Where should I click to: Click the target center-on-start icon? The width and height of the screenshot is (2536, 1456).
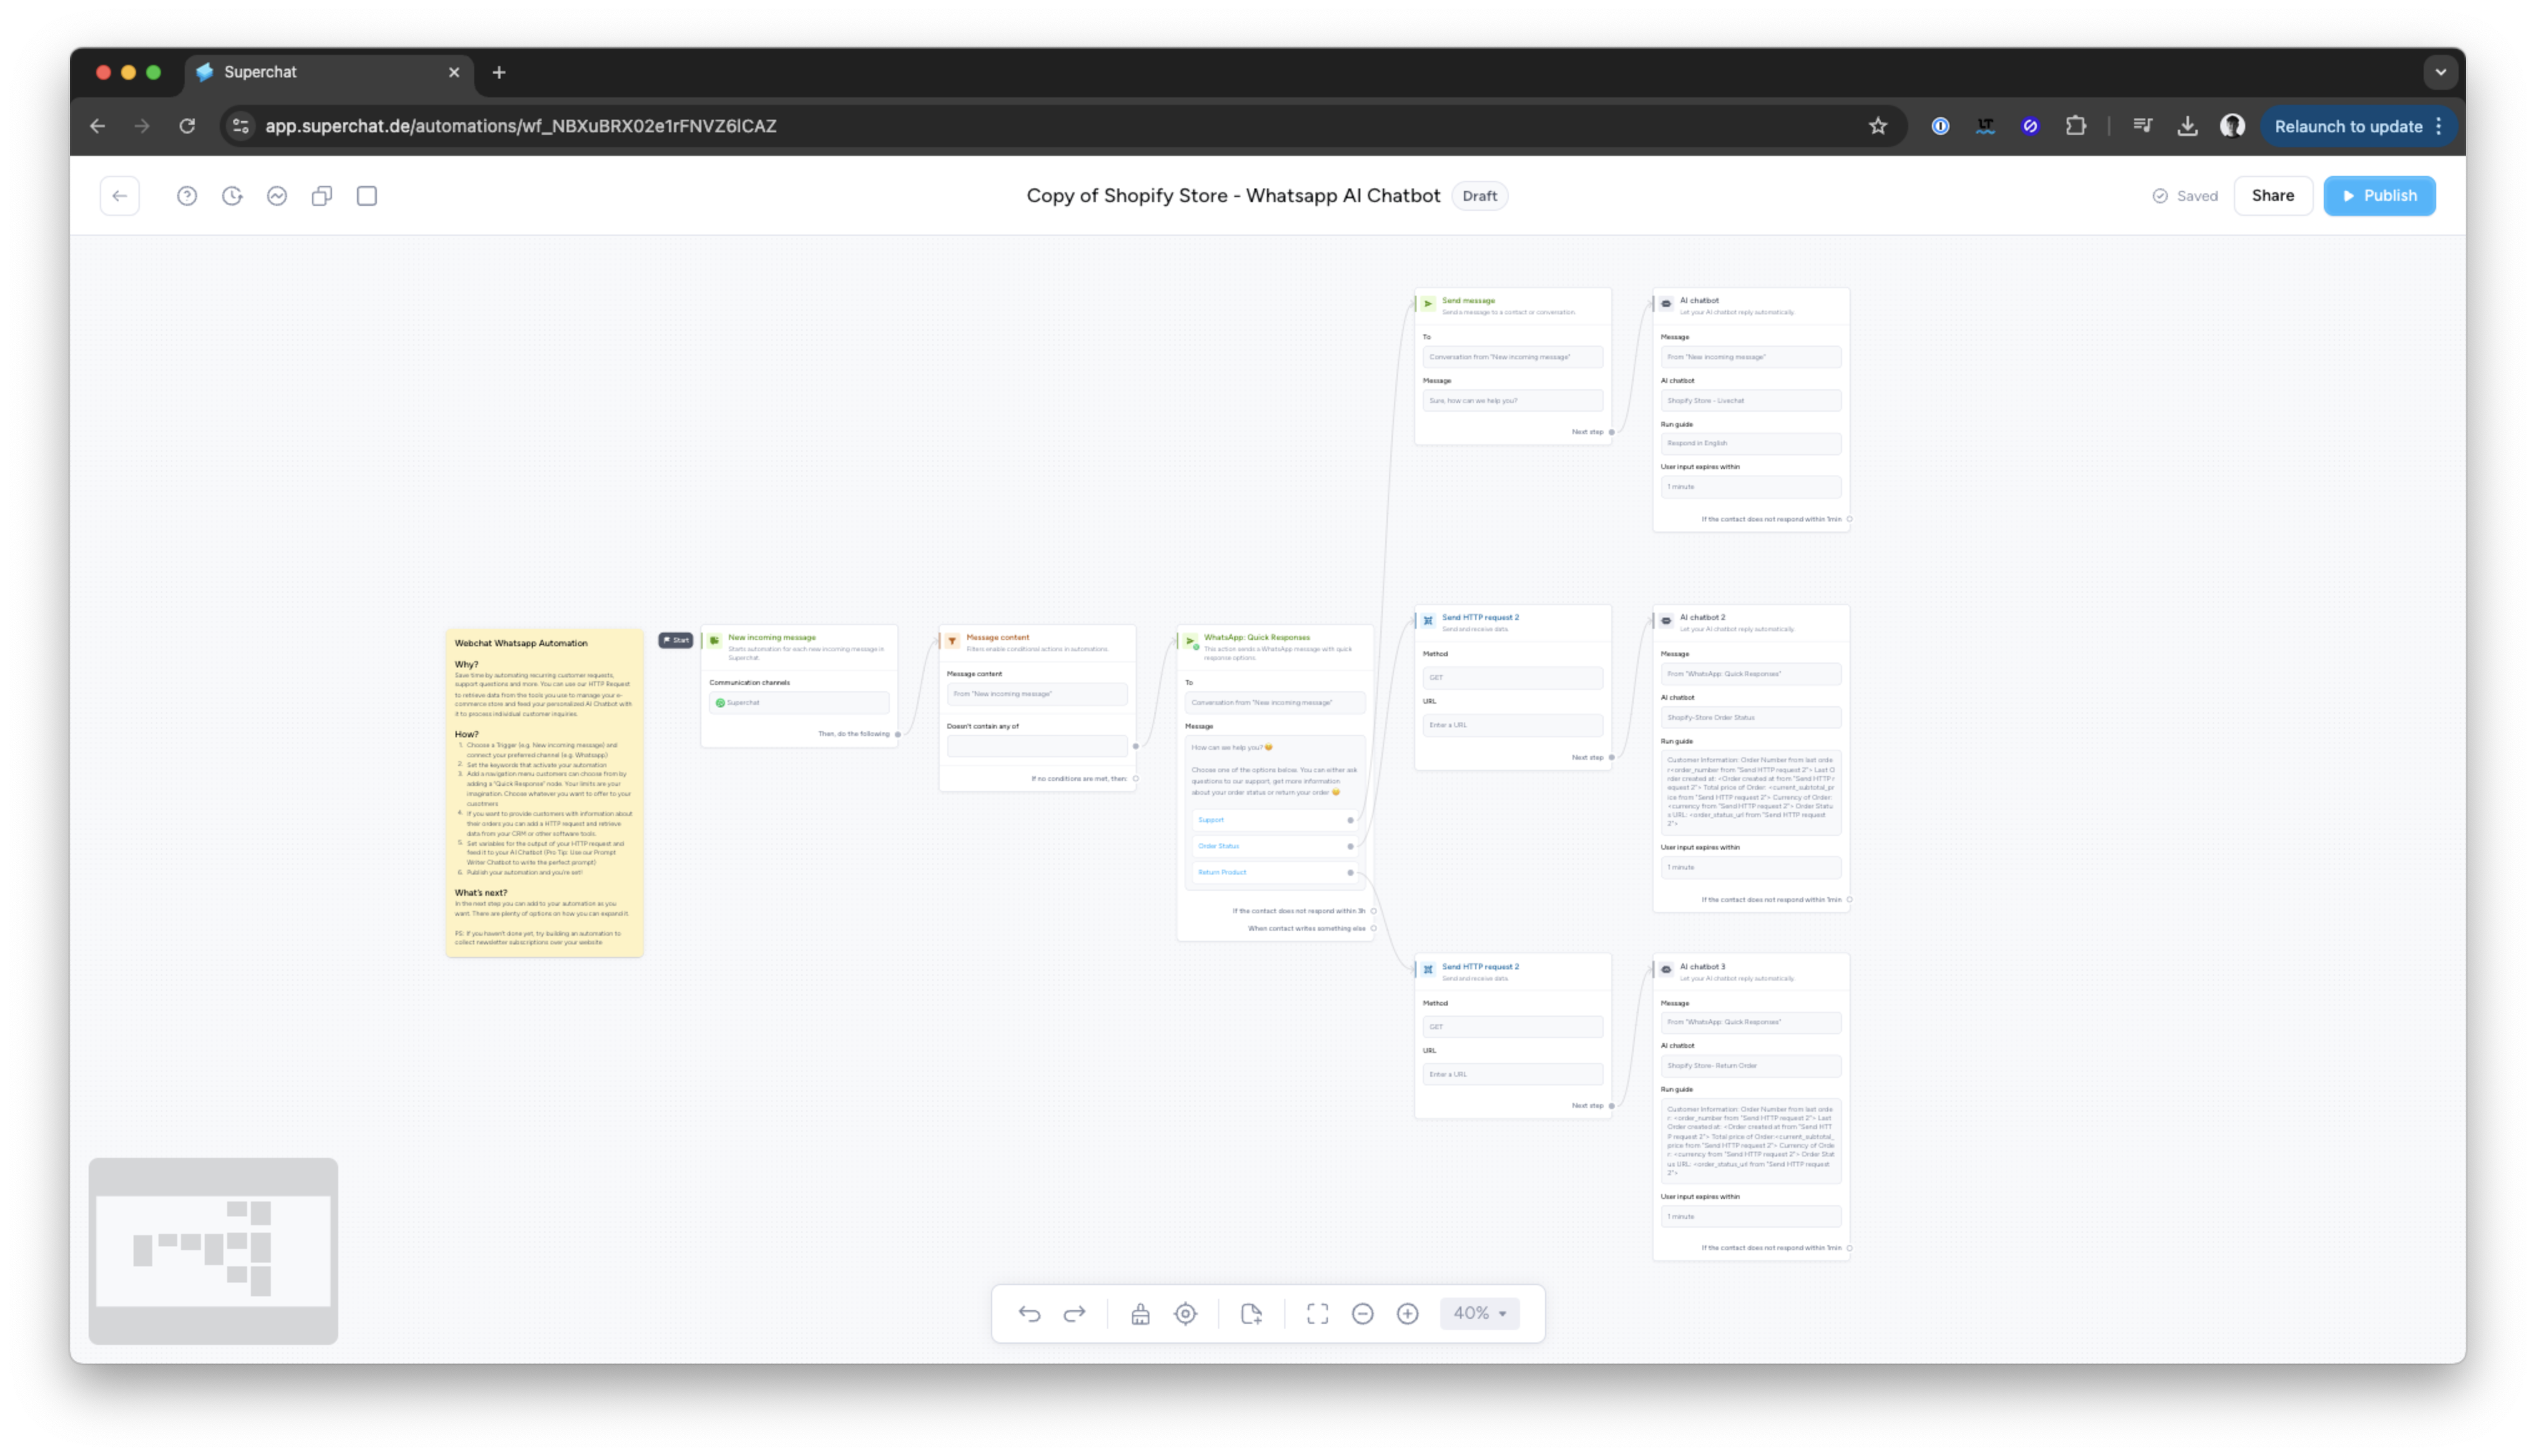pyautogui.click(x=1185, y=1314)
